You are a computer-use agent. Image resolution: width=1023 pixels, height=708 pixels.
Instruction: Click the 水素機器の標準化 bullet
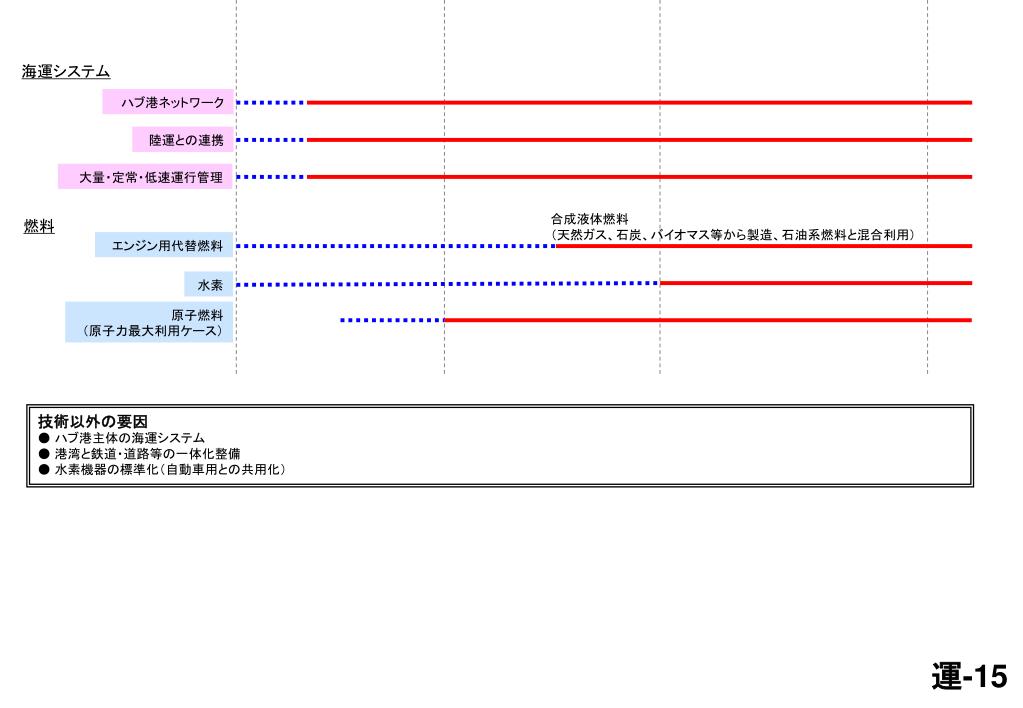(x=162, y=469)
